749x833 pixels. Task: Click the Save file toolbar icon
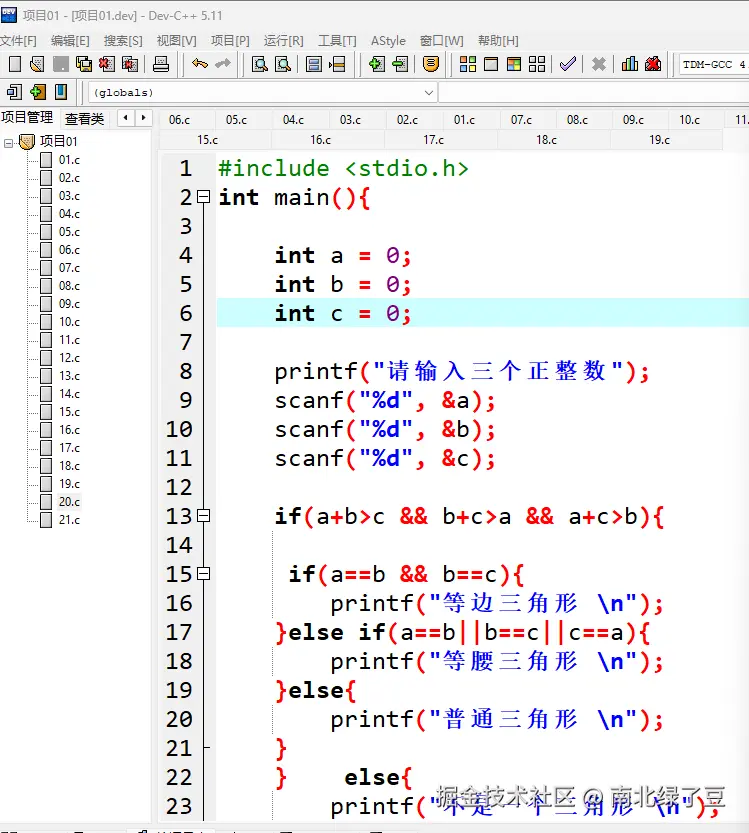(61, 64)
